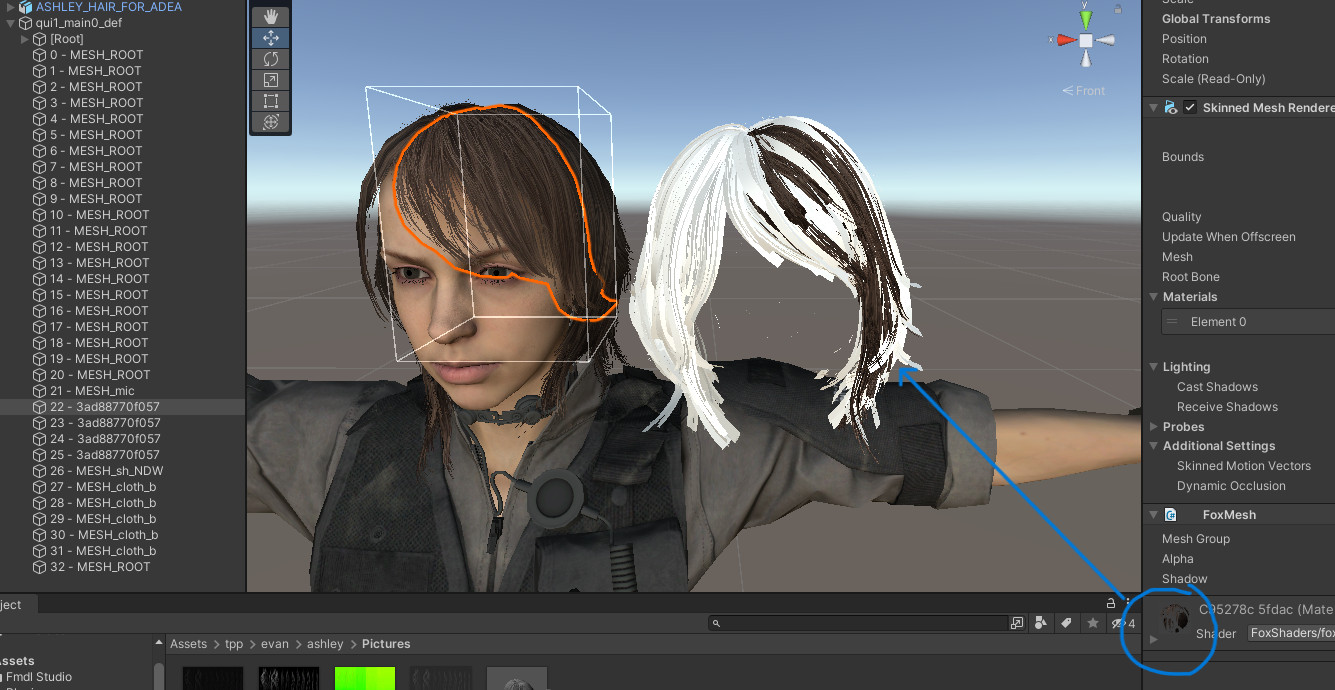The height and width of the screenshot is (690, 1335).
Task: Select the Scale tool
Action: tap(270, 80)
